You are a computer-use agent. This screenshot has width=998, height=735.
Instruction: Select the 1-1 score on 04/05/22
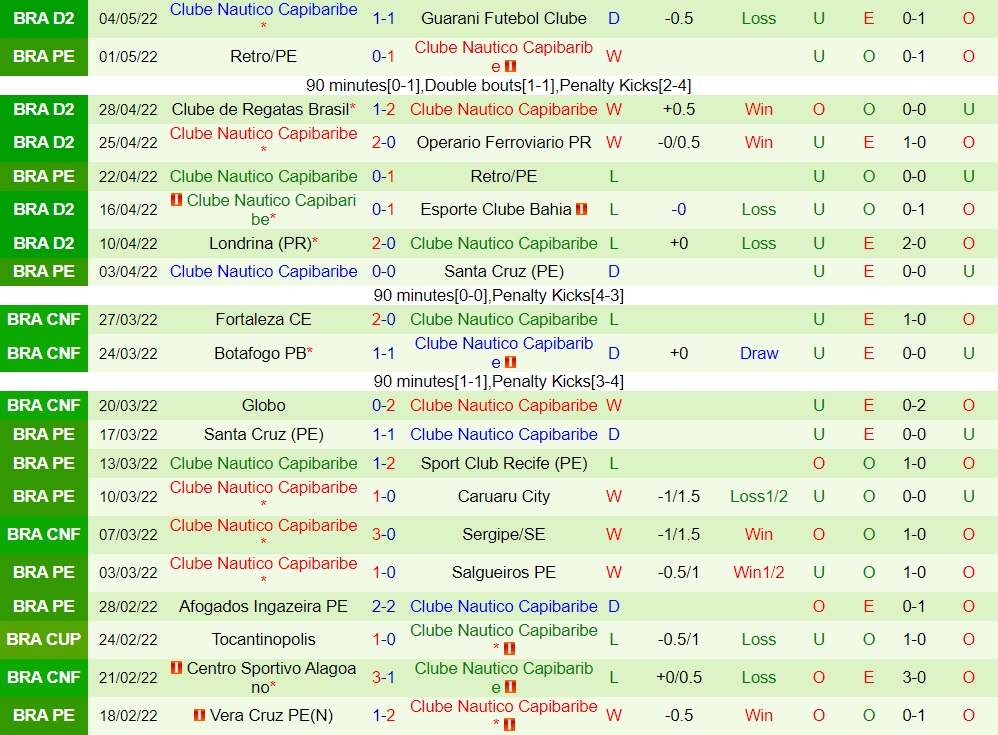pyautogui.click(x=383, y=18)
